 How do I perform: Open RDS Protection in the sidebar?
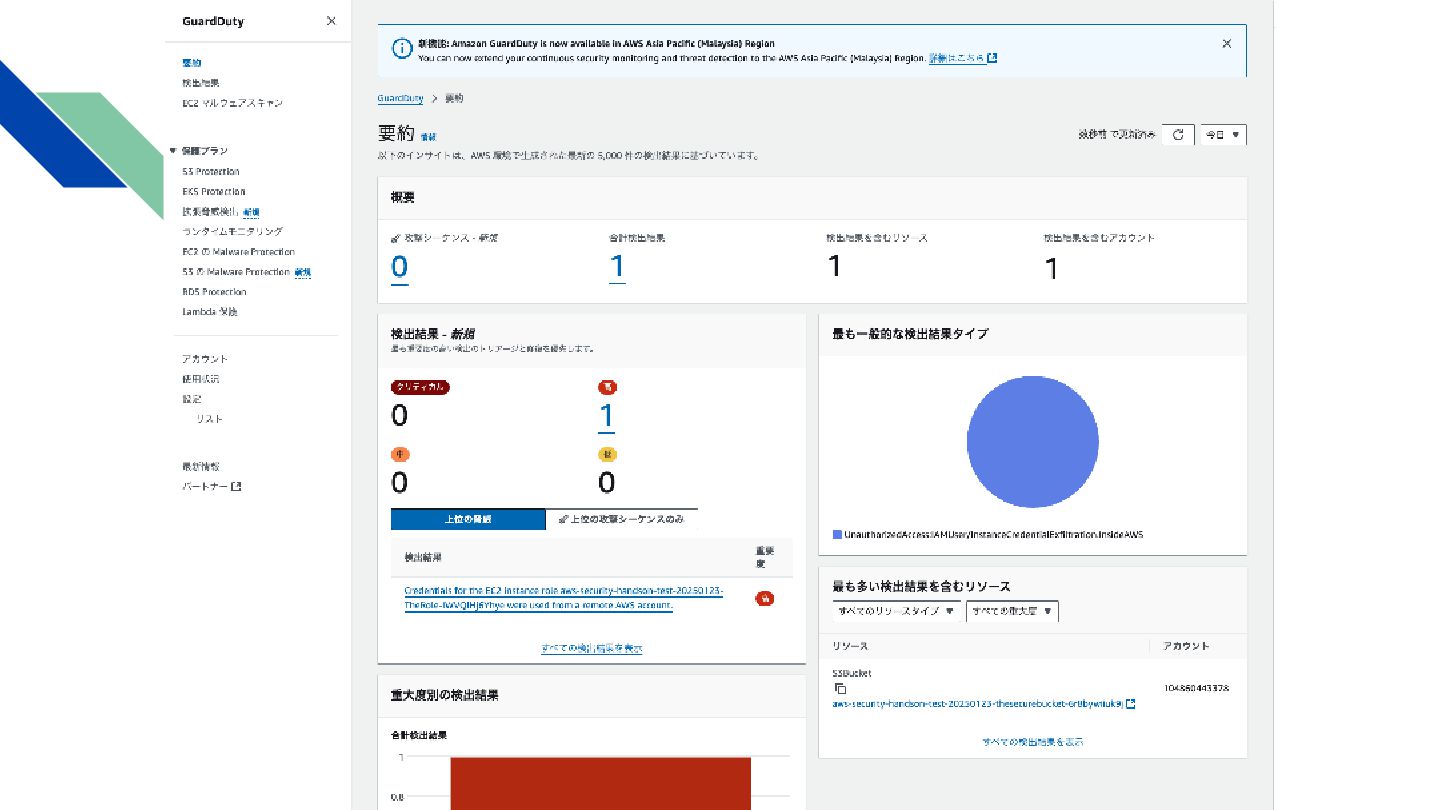pos(214,291)
